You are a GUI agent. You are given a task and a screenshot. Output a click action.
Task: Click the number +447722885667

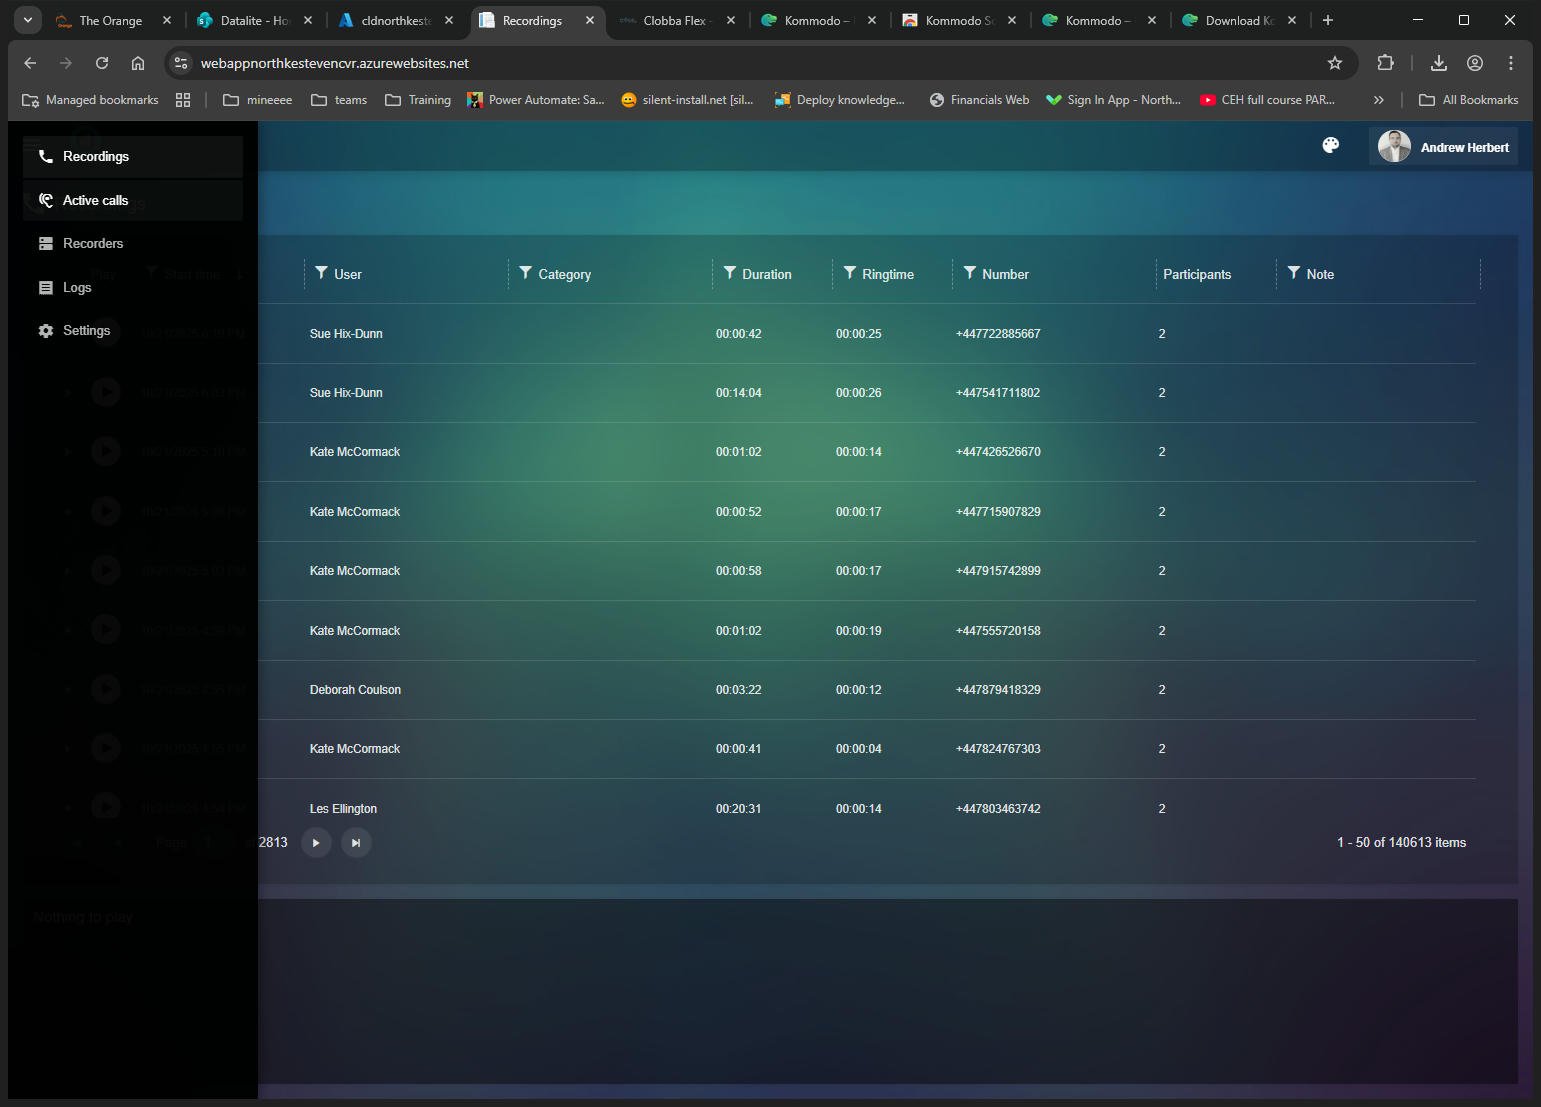[998, 334]
